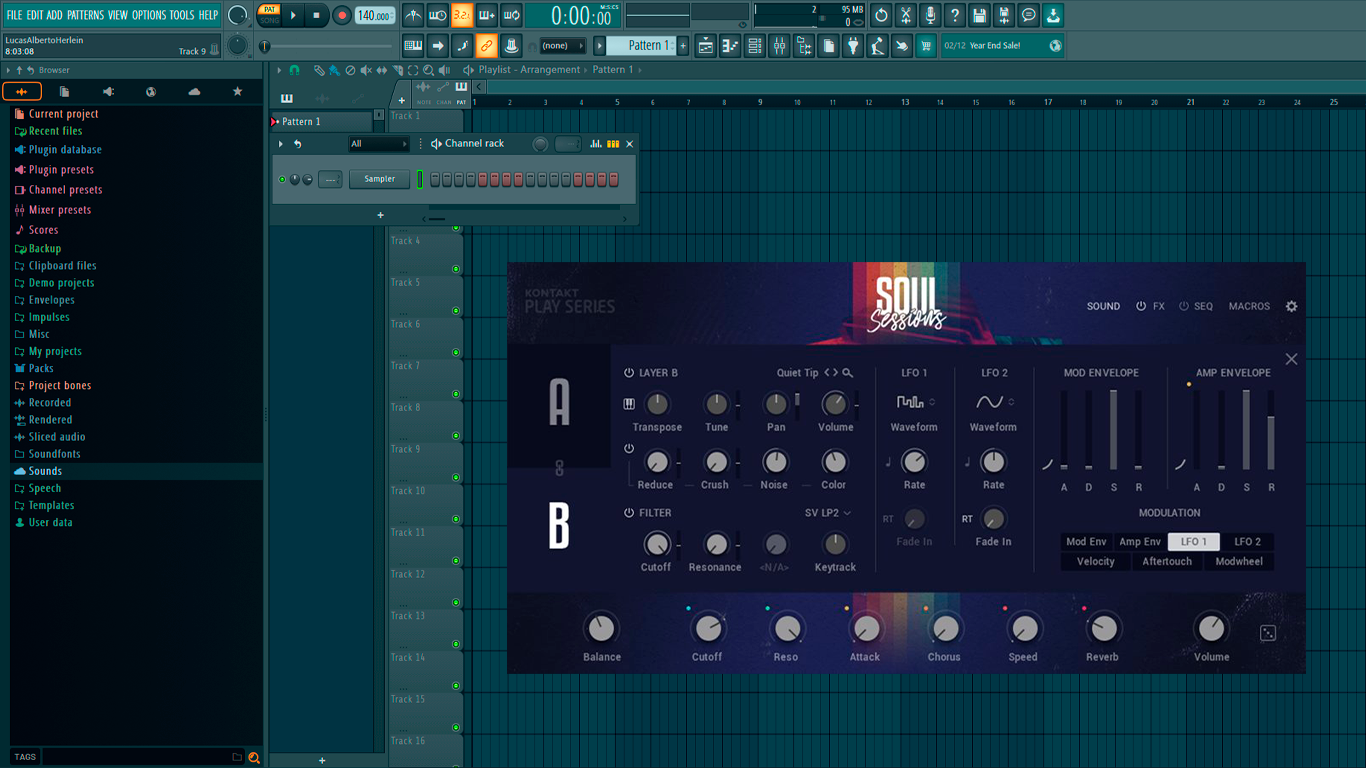This screenshot has height=768, width=1366.
Task: Adjust Amp Envelope sustain slider
Action: (1246, 430)
